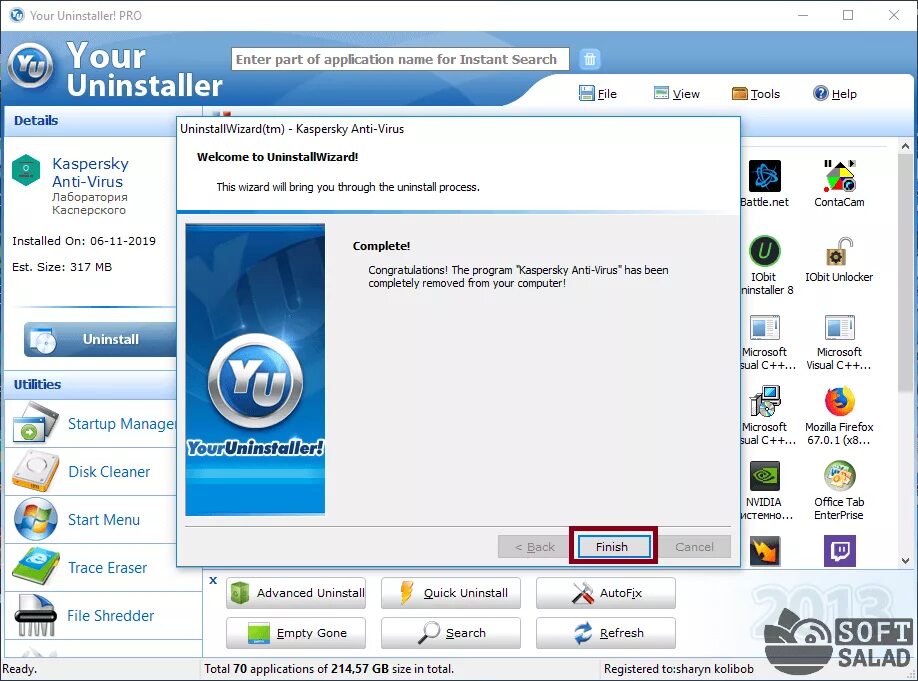Click the Utilities panel header
918x681 pixels.
tap(91, 385)
